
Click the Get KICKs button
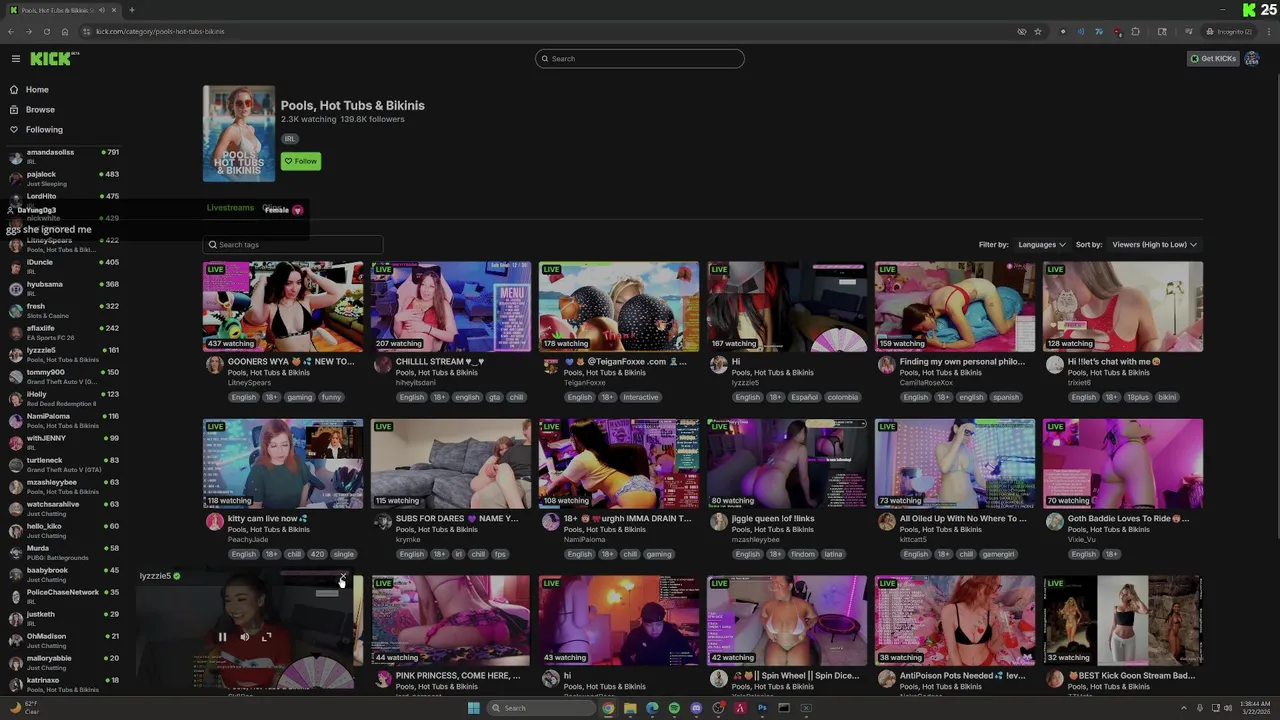pyautogui.click(x=1213, y=59)
